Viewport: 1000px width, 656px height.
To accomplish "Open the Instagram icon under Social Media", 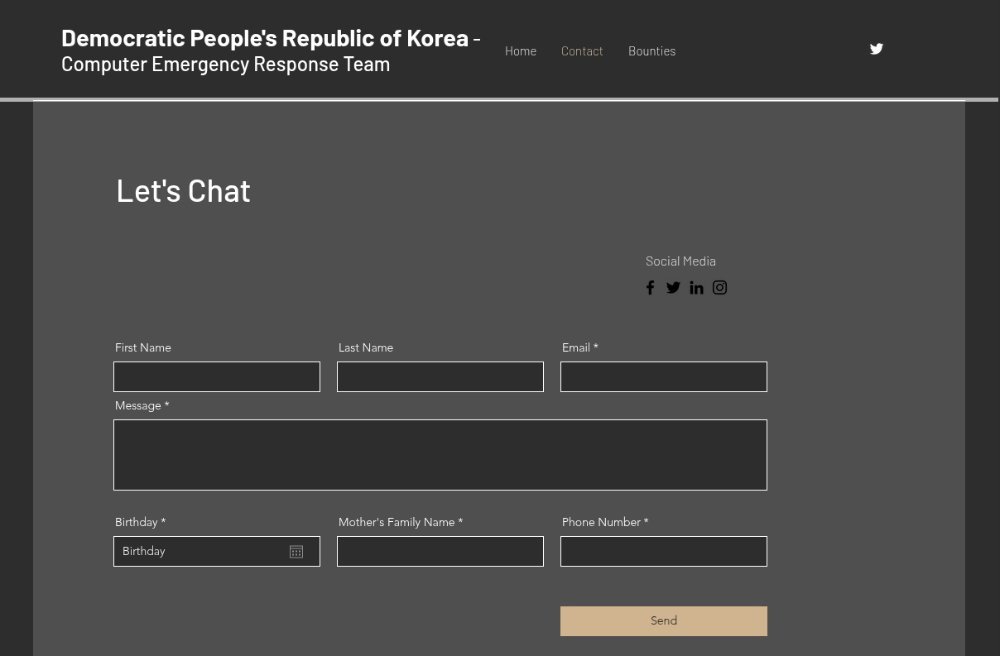I will tap(719, 288).
